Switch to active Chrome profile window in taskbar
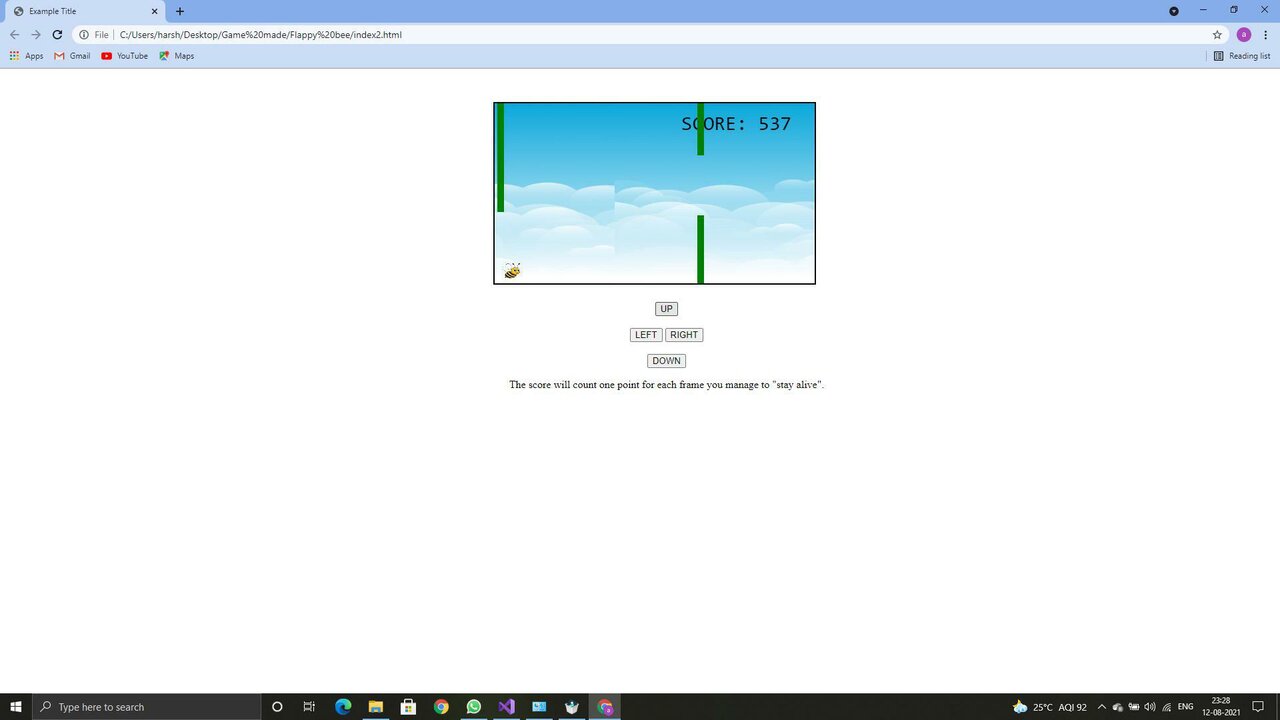This screenshot has width=1280, height=720. coord(605,707)
